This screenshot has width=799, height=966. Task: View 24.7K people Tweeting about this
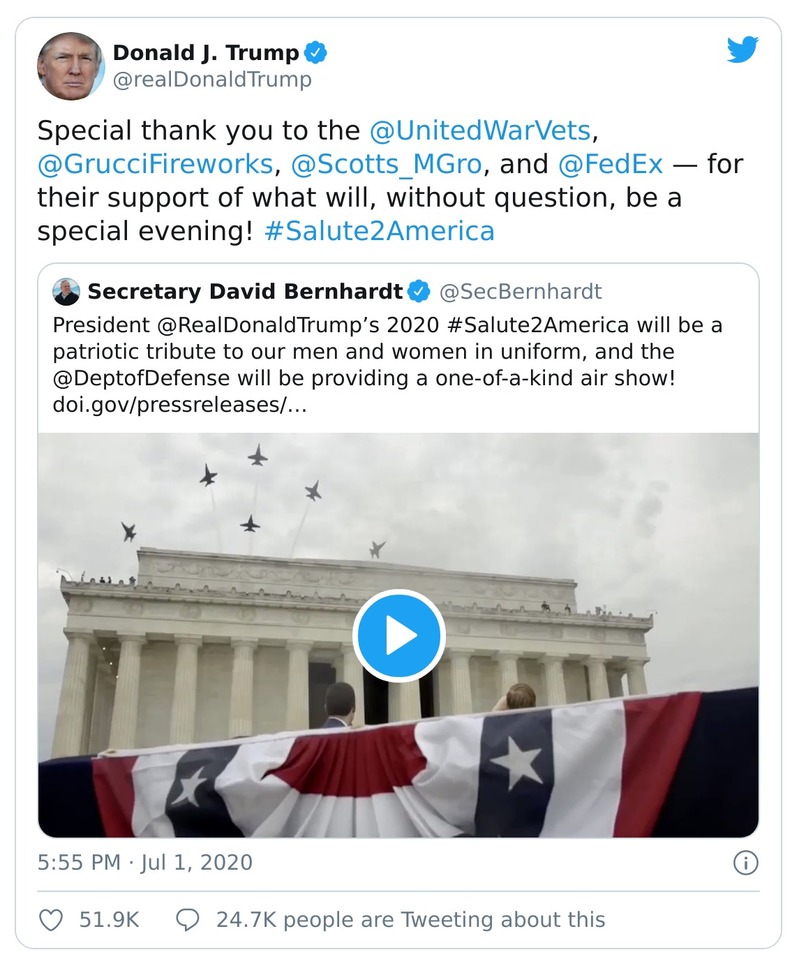click(410, 919)
